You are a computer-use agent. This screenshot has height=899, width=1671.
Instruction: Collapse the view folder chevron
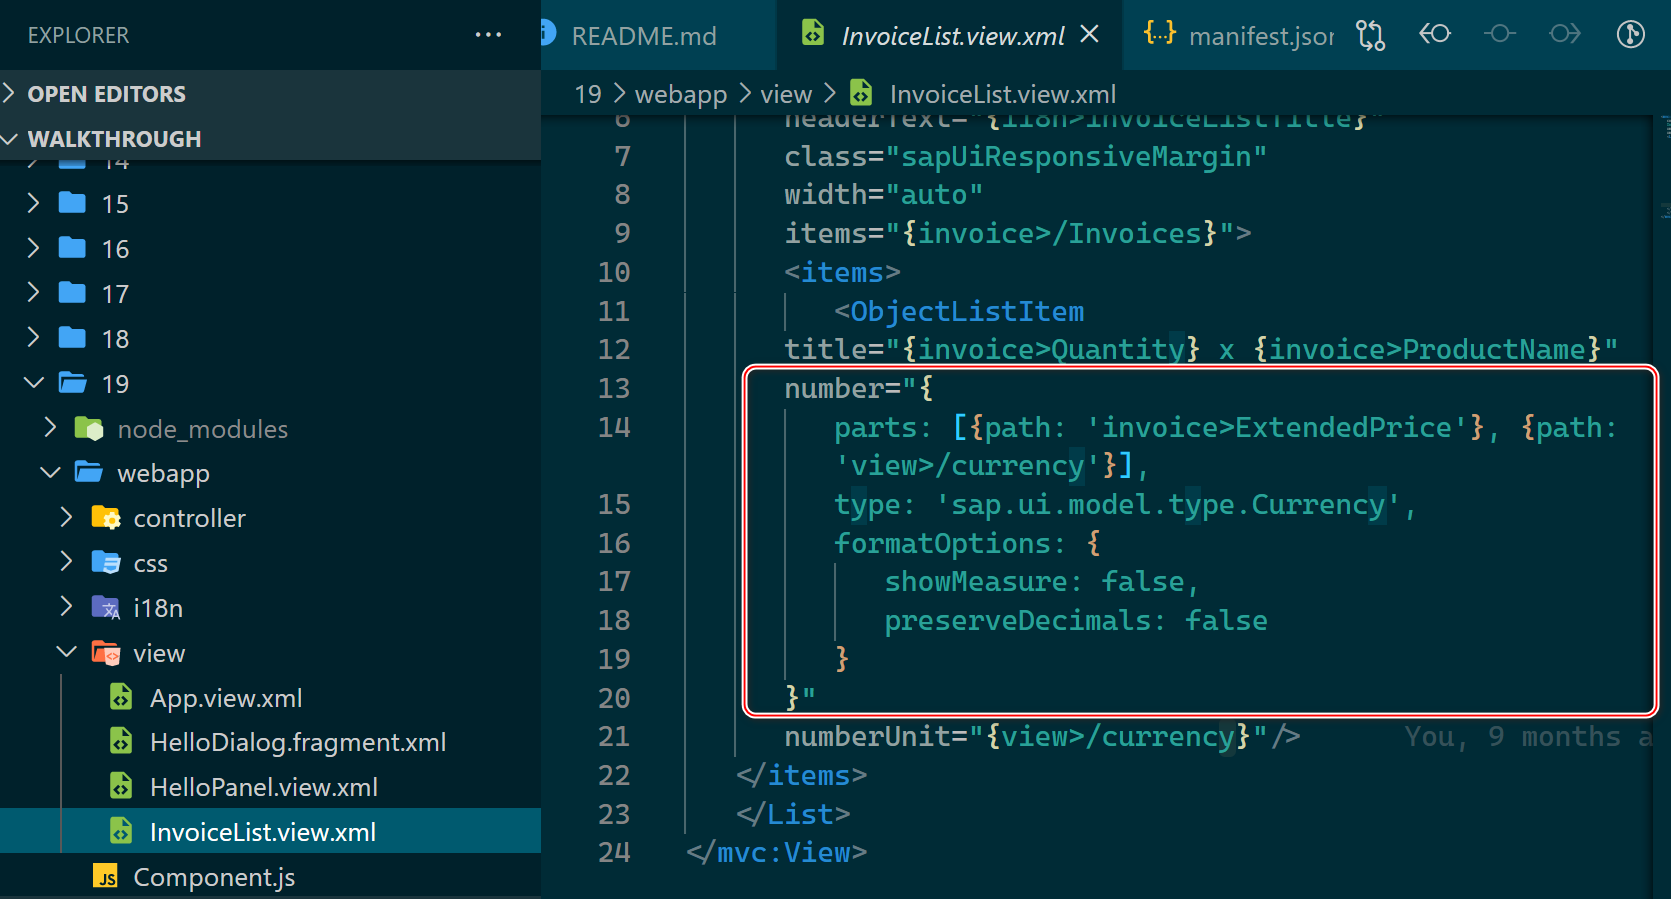pyautogui.click(x=67, y=652)
